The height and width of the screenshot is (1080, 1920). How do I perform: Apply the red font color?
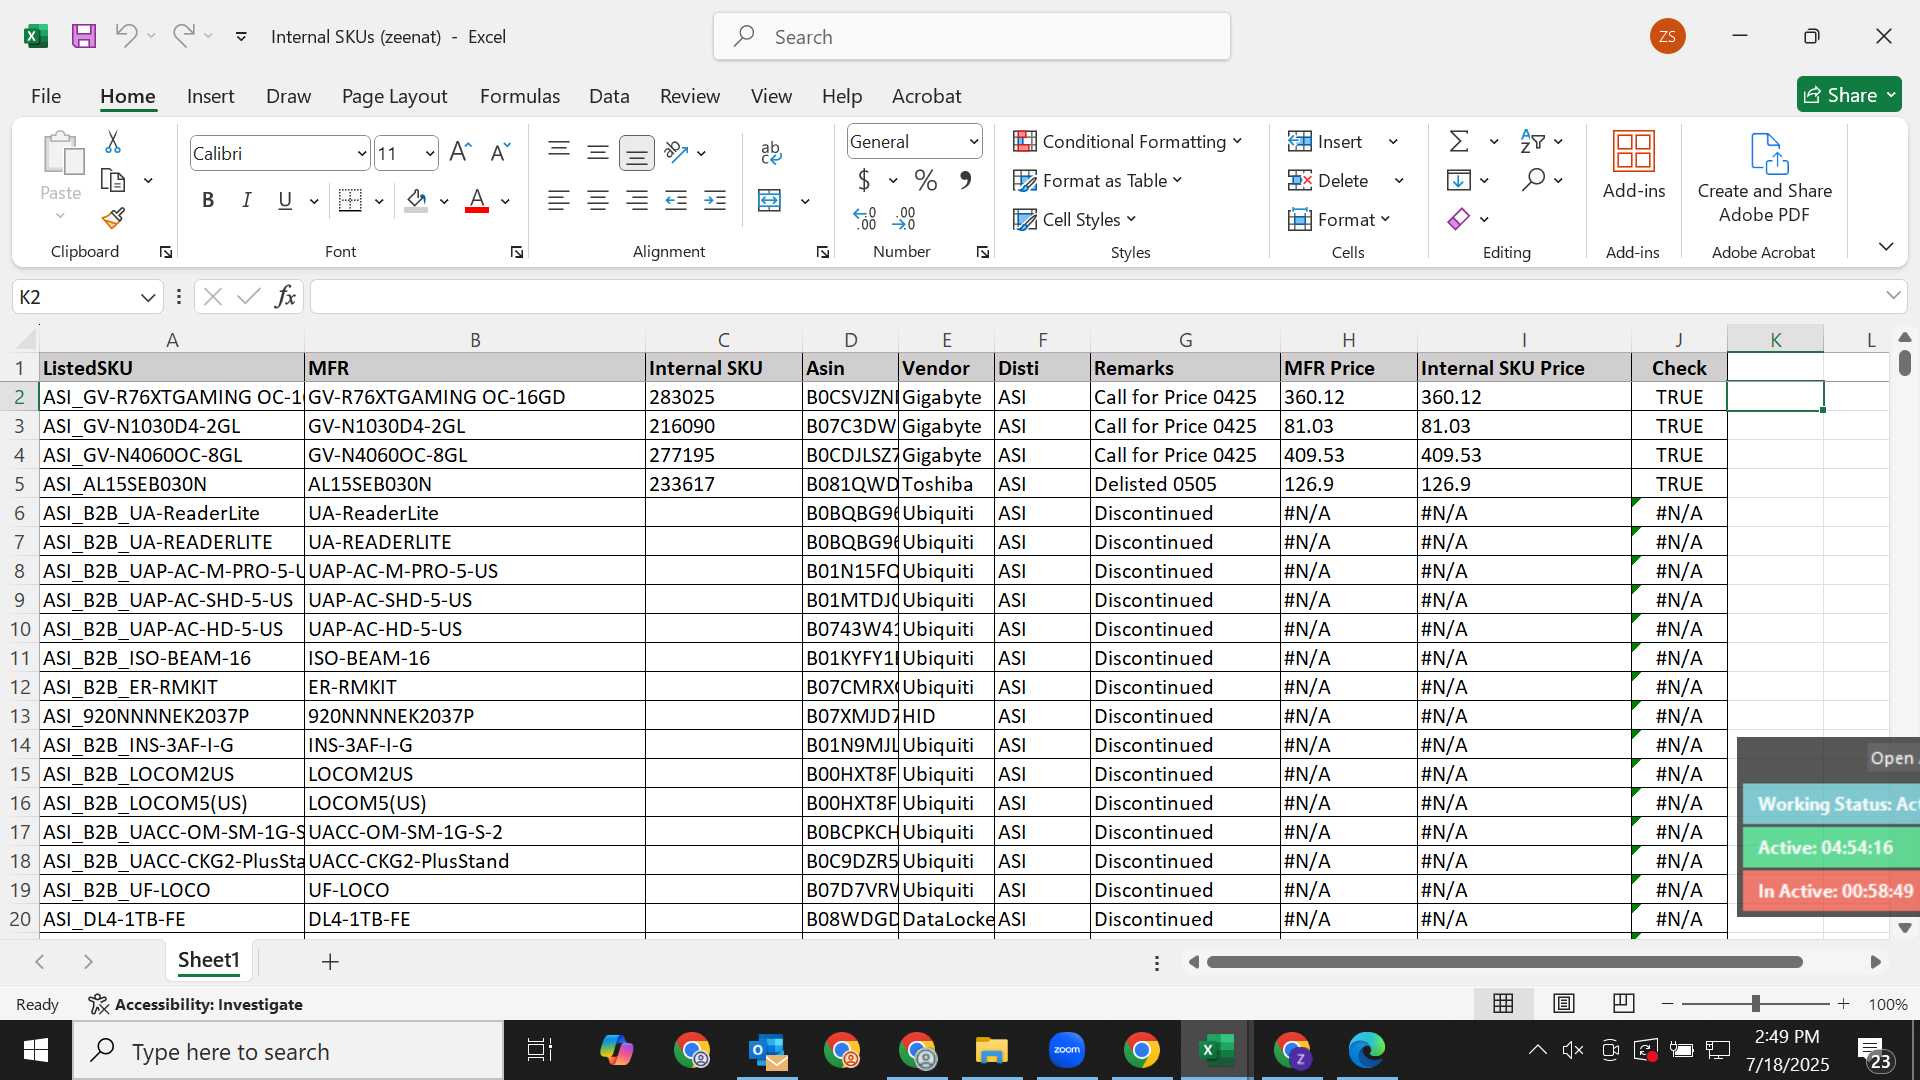[477, 200]
